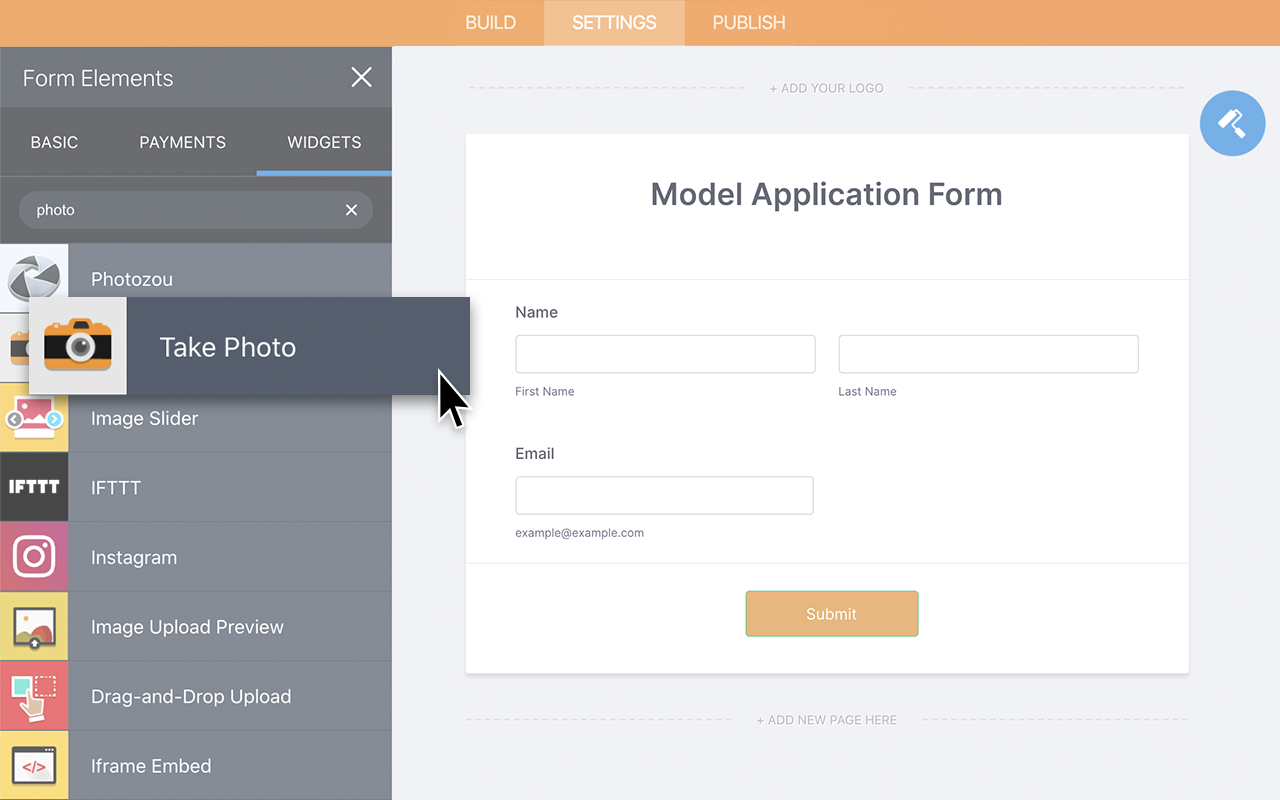The image size is (1280, 800).
Task: Open the Payments elements tab
Action: click(x=182, y=142)
